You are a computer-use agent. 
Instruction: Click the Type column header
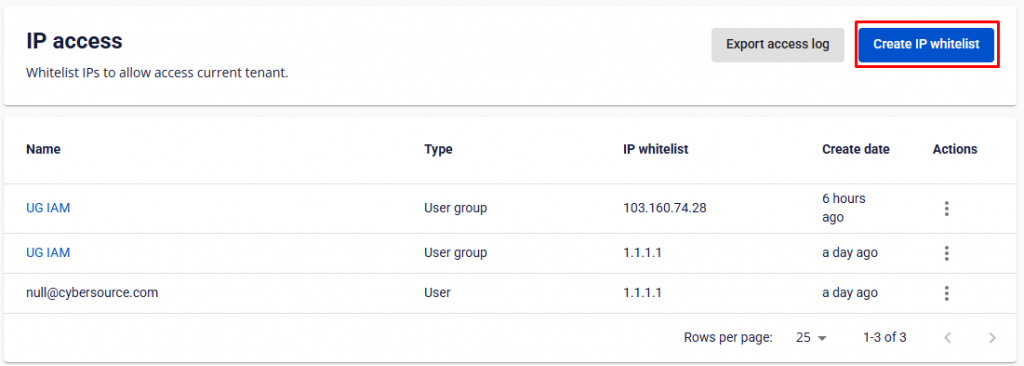[x=438, y=149]
